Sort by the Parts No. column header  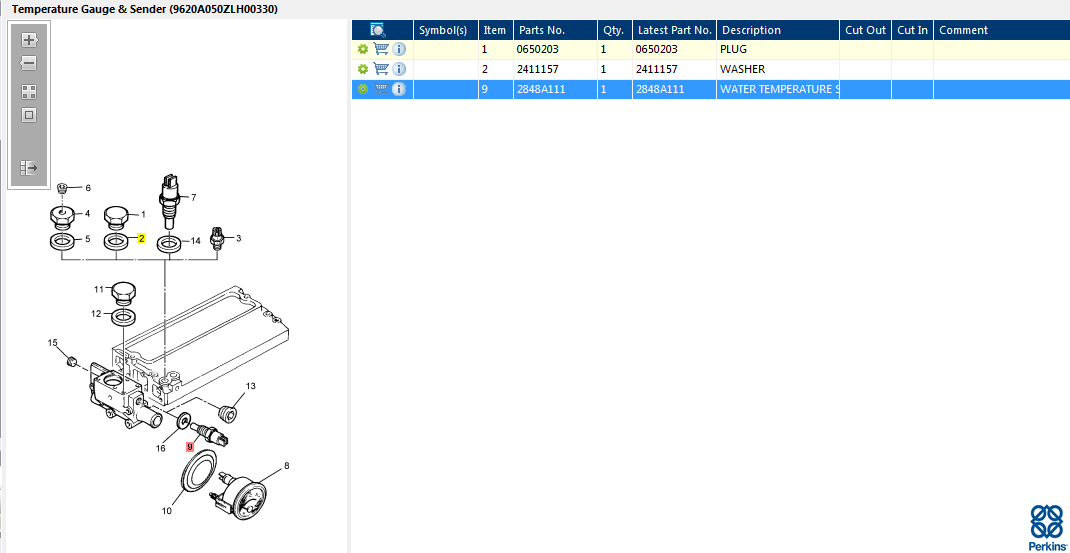coord(555,30)
